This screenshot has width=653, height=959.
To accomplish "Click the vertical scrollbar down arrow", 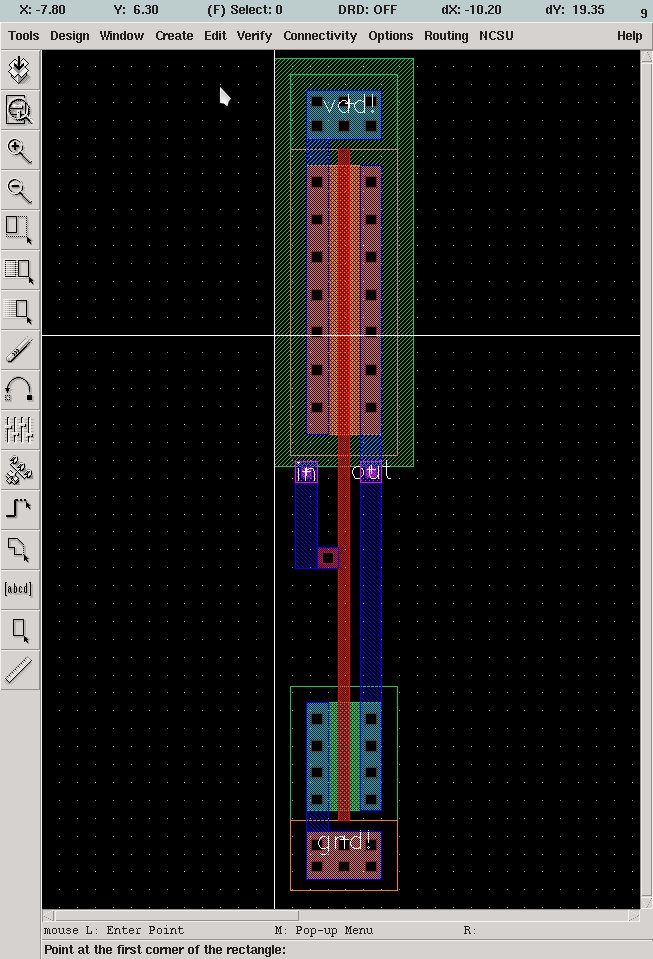I will pos(646,903).
